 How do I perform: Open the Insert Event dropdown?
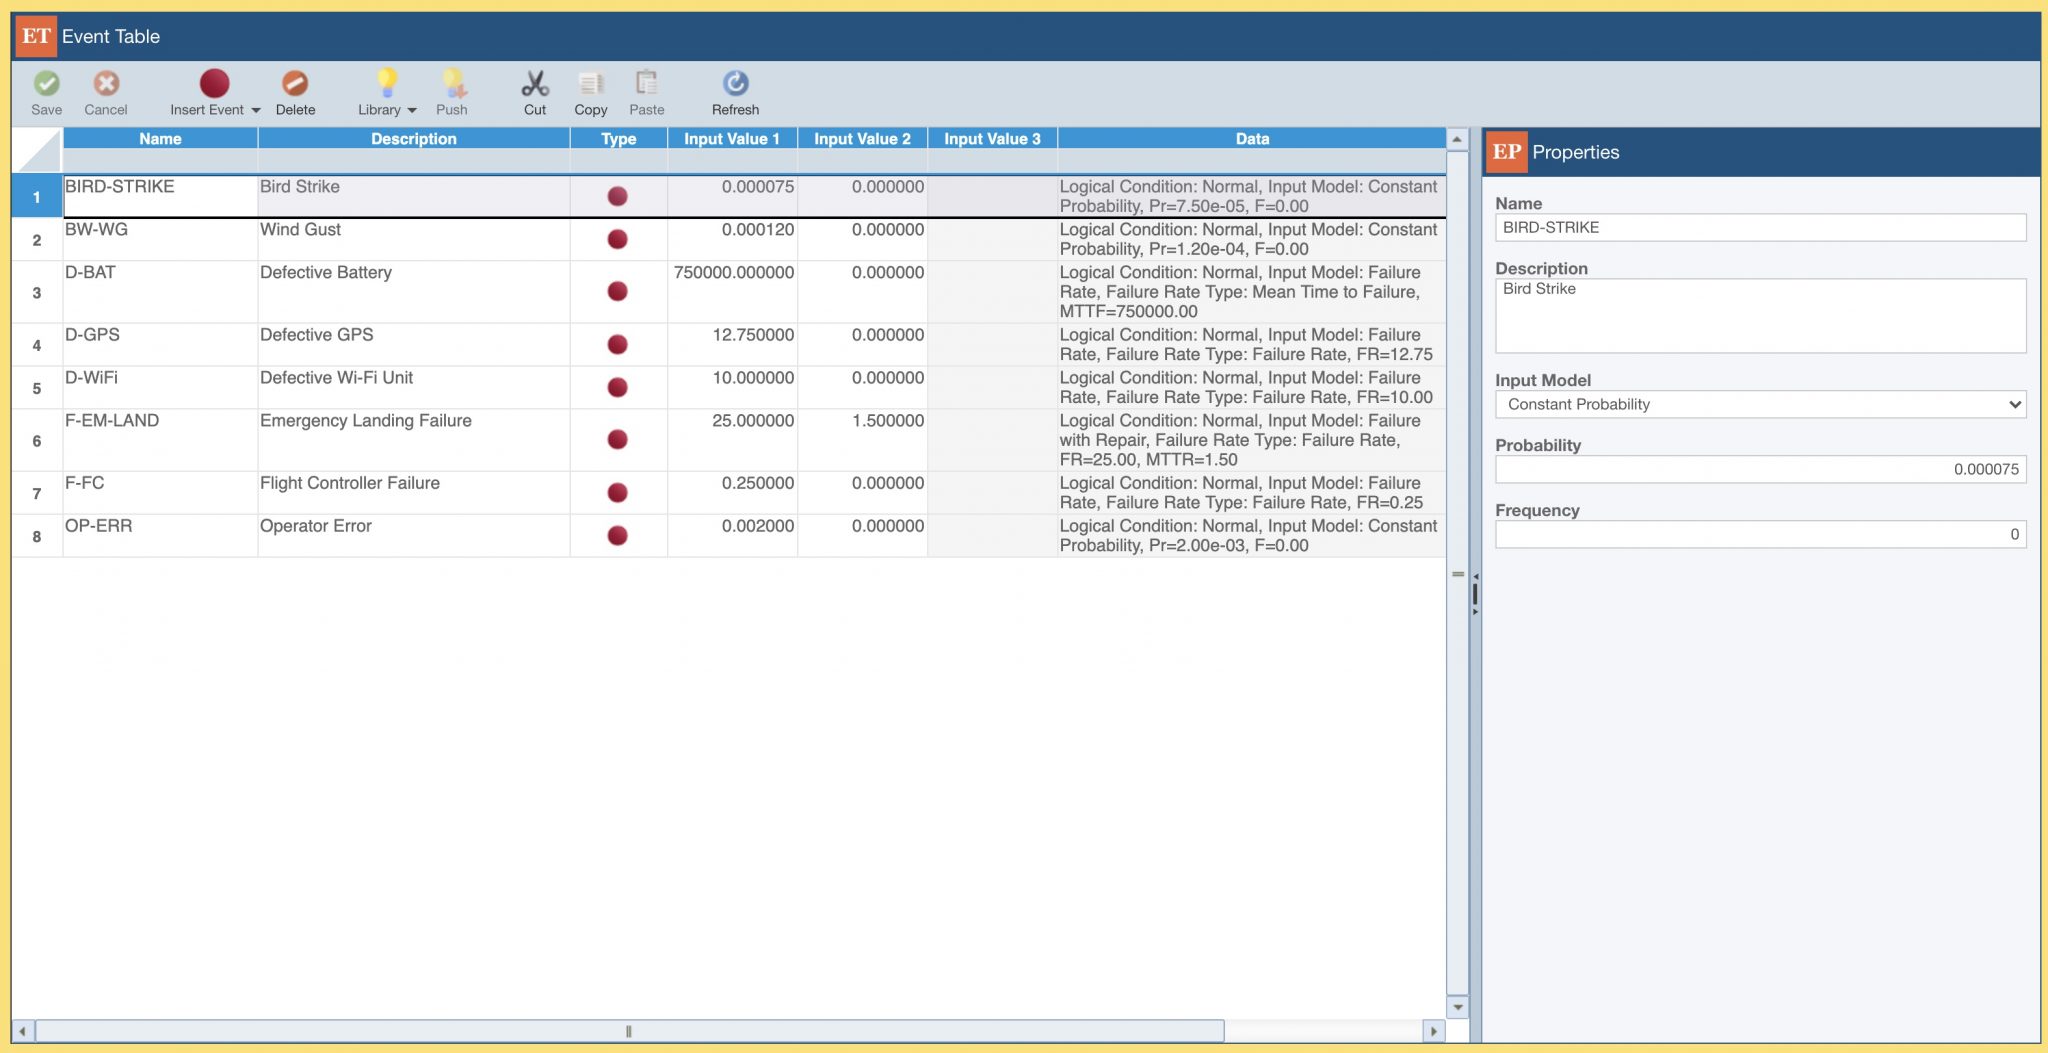coord(256,110)
